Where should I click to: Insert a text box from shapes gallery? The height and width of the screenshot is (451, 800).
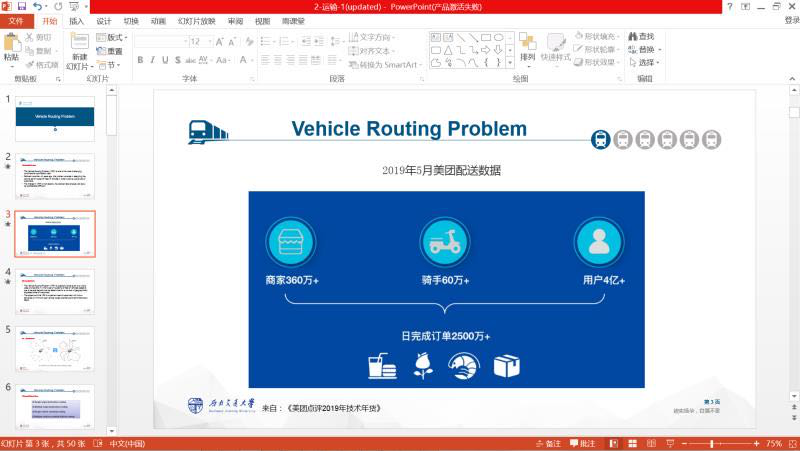(x=436, y=37)
